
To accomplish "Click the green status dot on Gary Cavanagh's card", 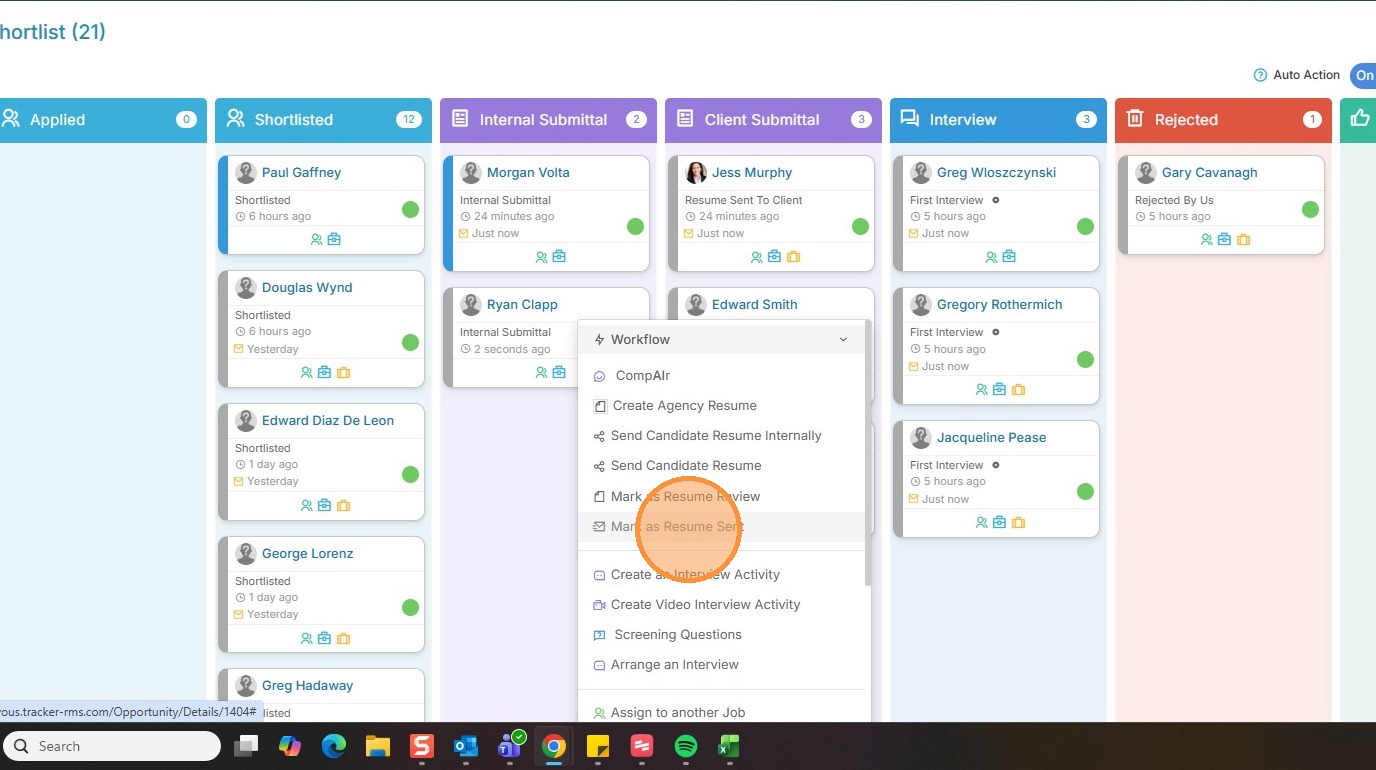I will pyautogui.click(x=1310, y=210).
